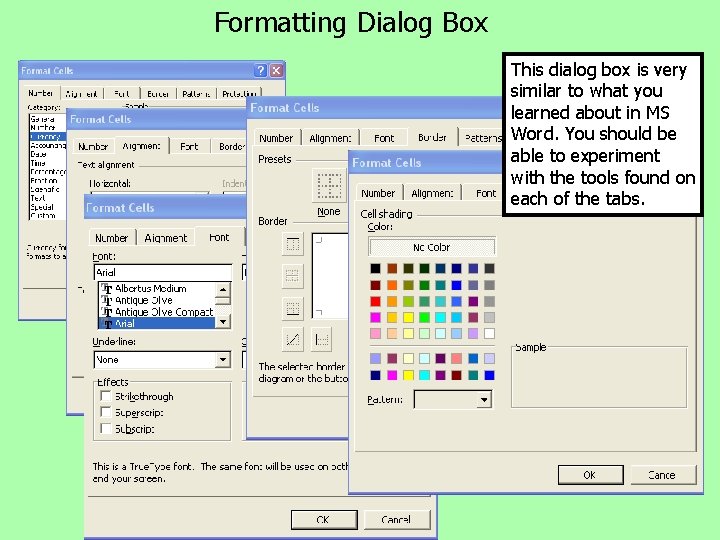Apply the diagonal up border button

point(292,339)
